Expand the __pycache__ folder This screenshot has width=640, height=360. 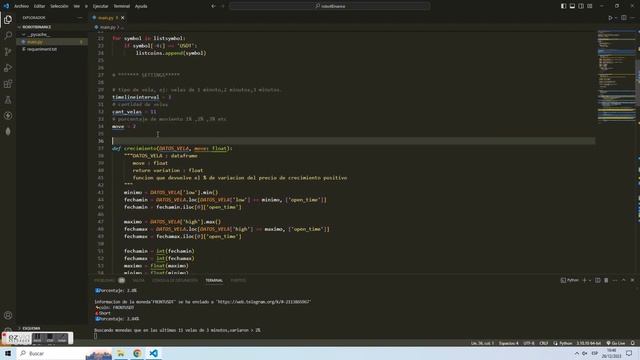pyautogui.click(x=51, y=34)
